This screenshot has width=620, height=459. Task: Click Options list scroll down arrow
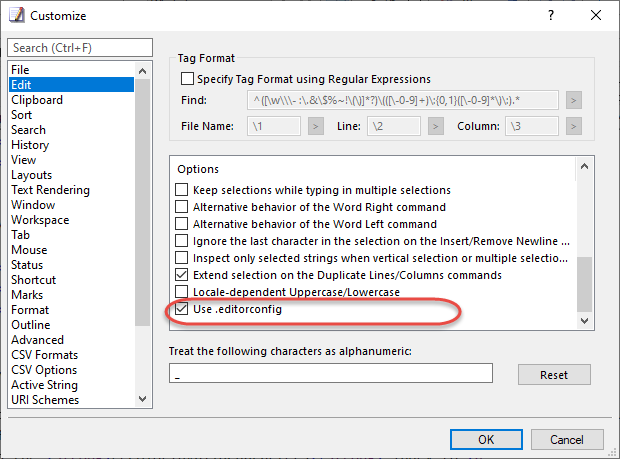584,321
